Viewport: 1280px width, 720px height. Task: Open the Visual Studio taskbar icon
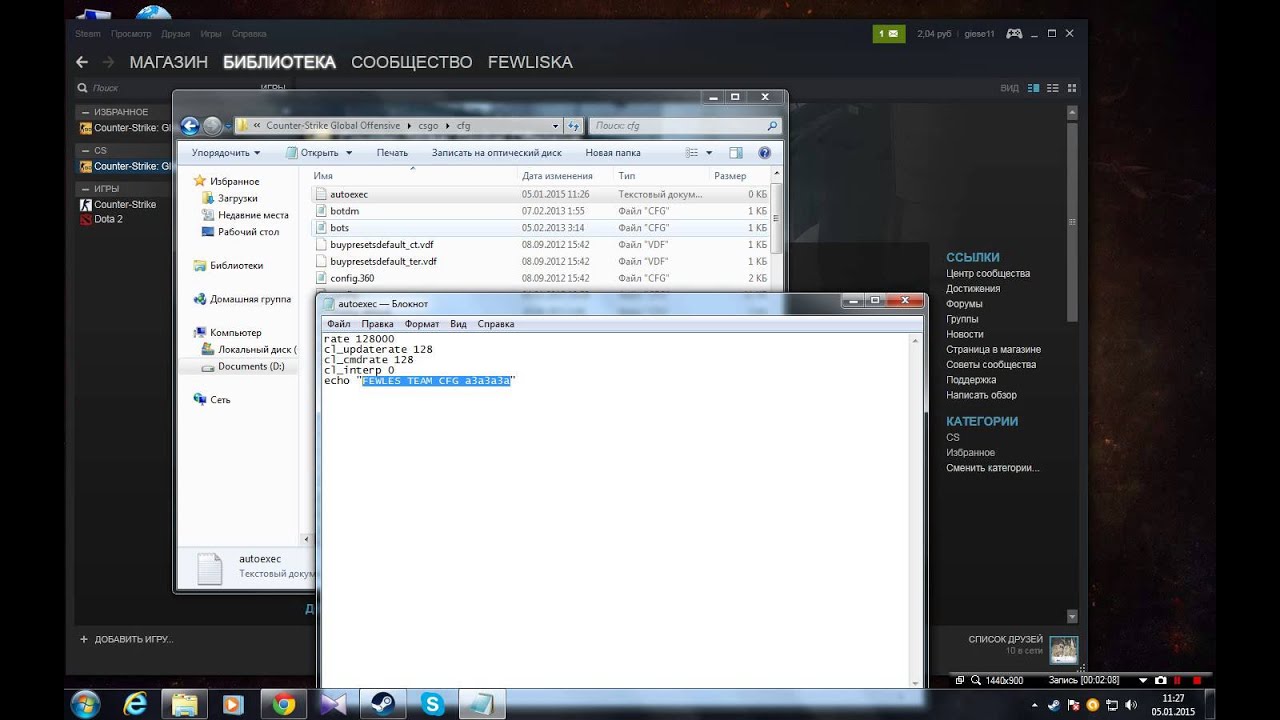pos(333,704)
